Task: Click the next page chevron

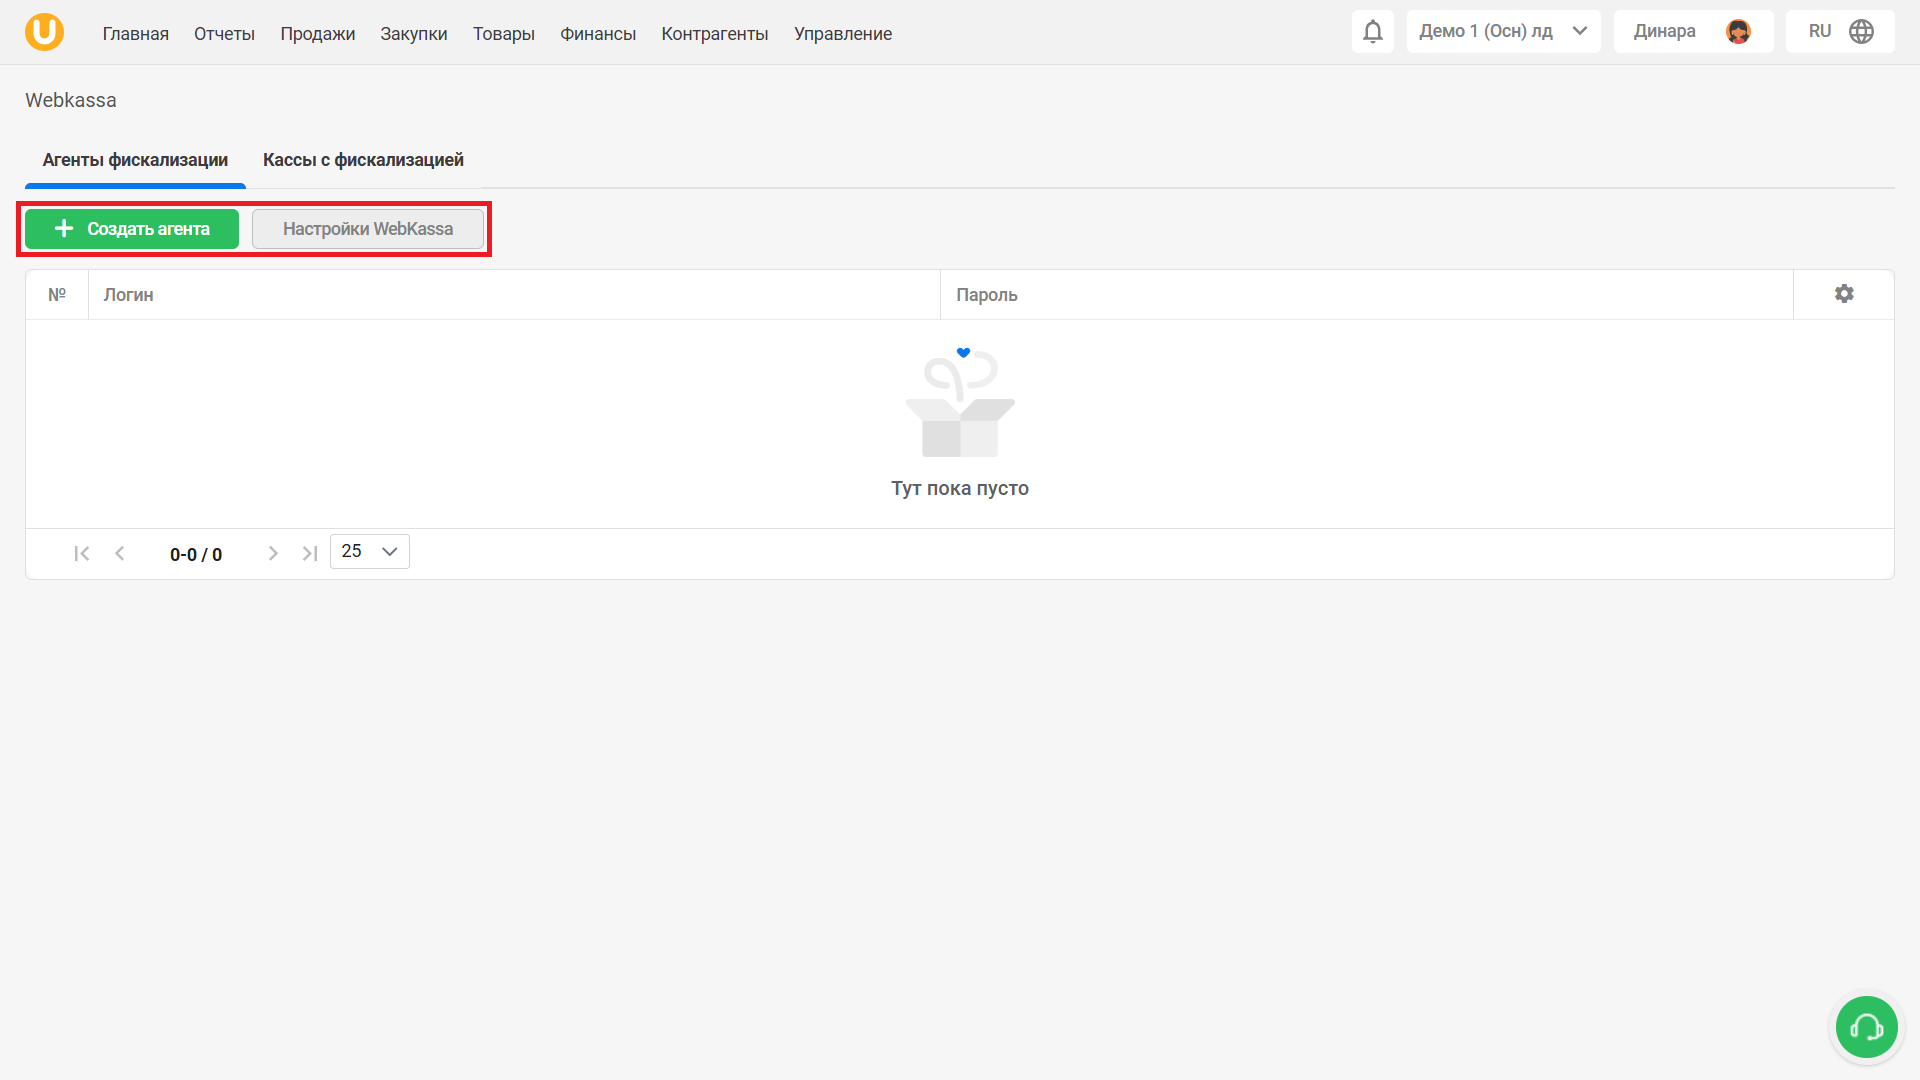Action: pos(273,553)
